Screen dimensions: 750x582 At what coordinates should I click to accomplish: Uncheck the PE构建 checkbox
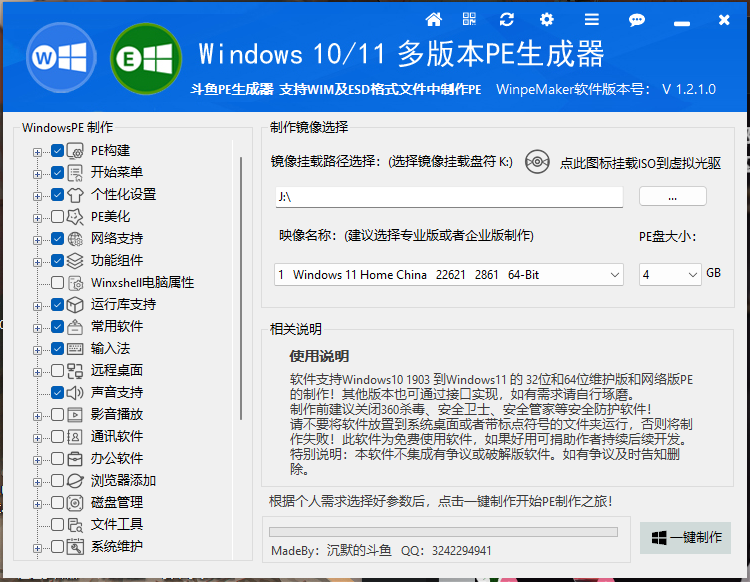57,151
